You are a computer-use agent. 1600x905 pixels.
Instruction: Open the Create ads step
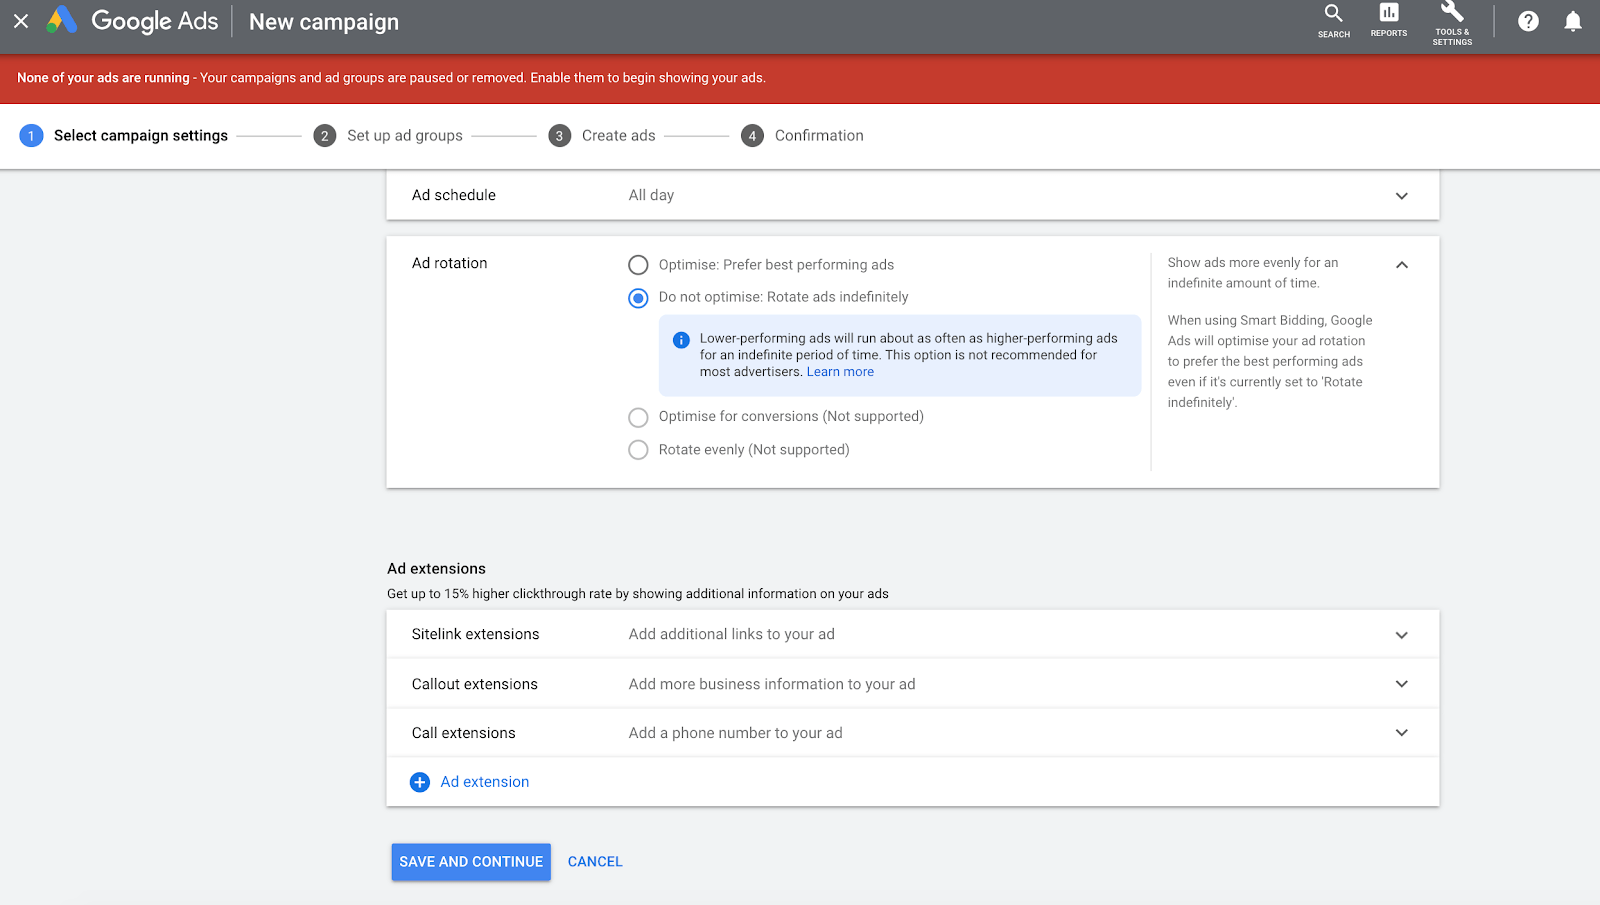[618, 135]
